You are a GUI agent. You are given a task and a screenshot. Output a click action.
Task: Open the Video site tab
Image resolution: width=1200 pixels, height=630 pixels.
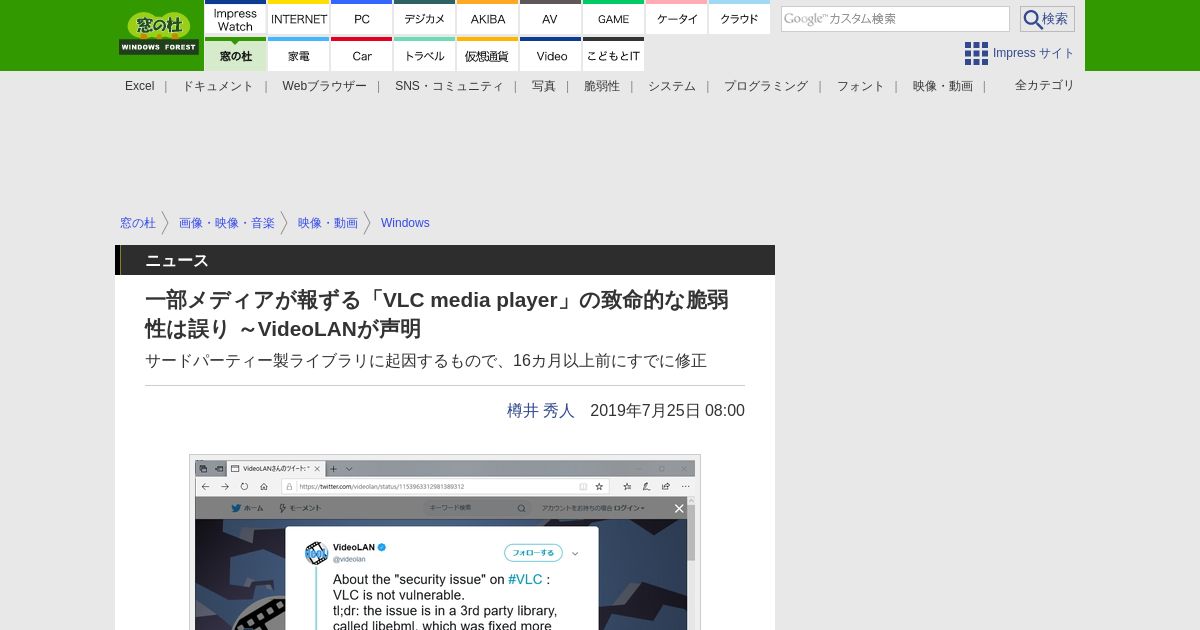point(550,55)
